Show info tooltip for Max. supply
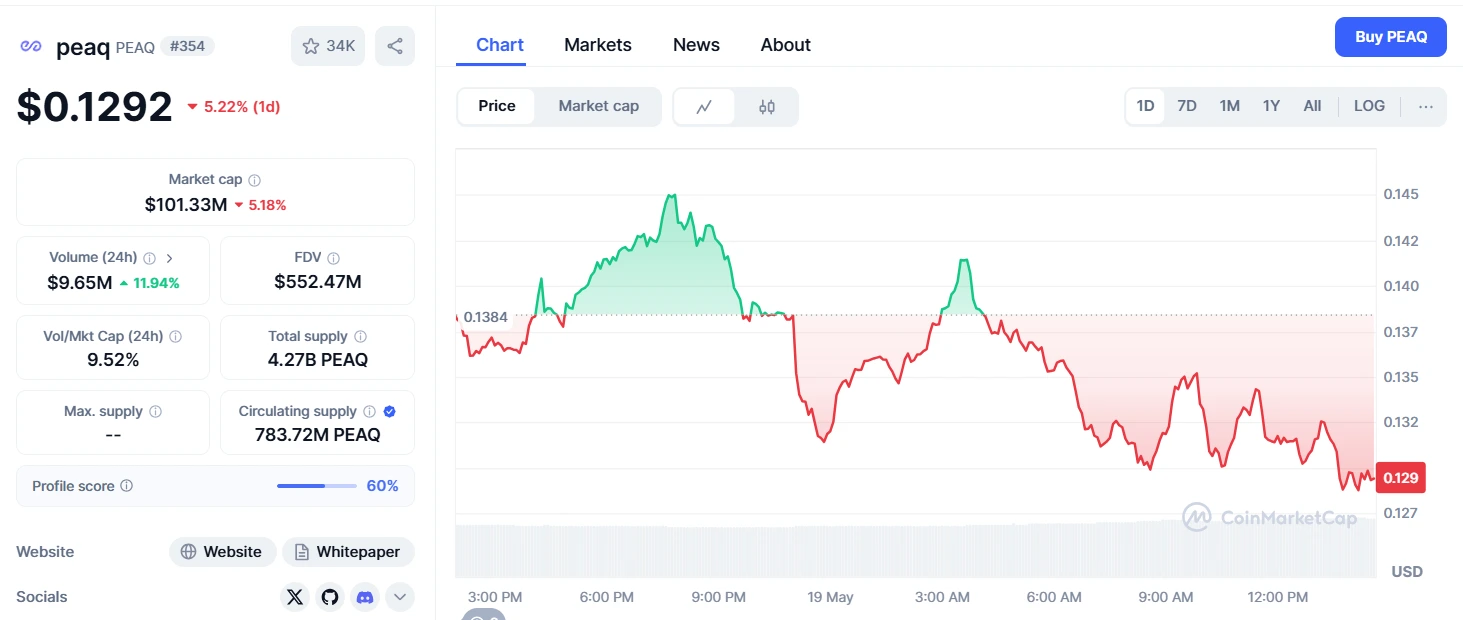The image size is (1463, 620). pyautogui.click(x=155, y=412)
